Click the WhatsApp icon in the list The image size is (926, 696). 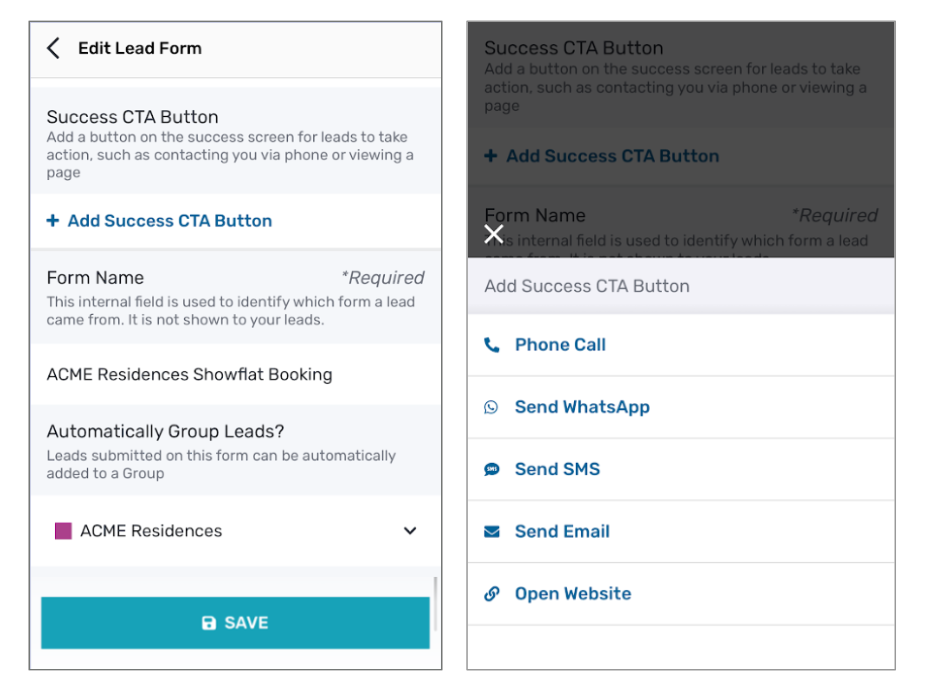pyautogui.click(x=491, y=407)
